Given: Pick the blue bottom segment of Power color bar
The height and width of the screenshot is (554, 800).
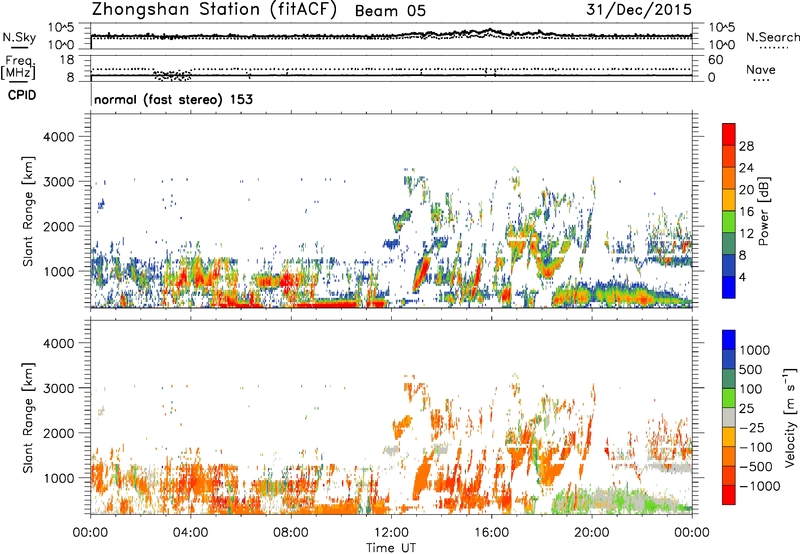Looking at the screenshot, I should (x=729, y=287).
